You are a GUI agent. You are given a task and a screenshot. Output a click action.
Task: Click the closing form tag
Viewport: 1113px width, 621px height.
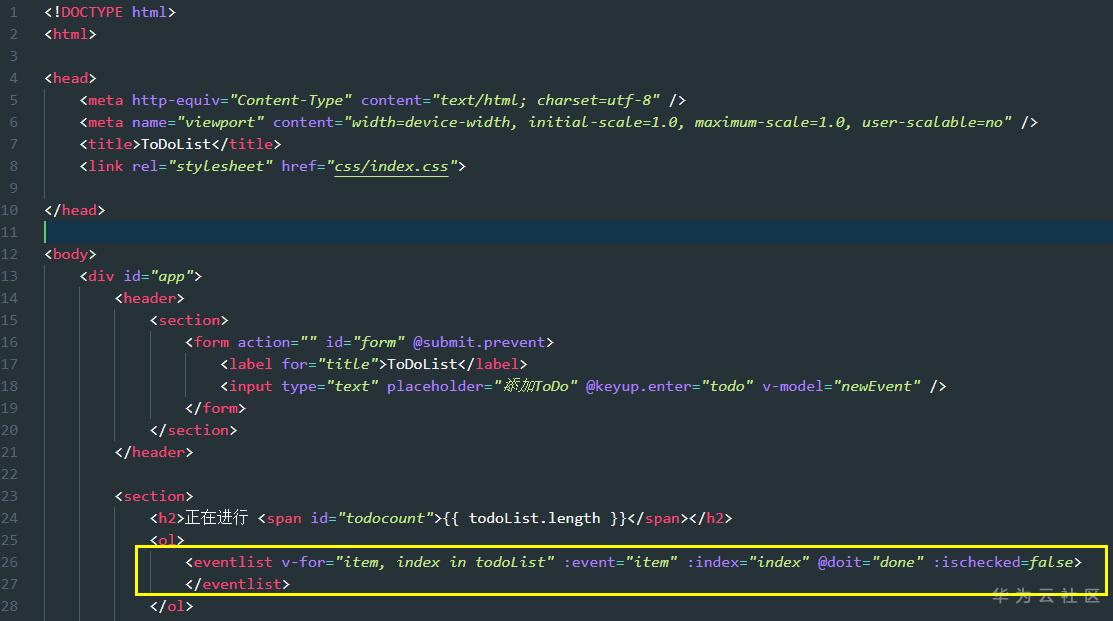click(x=215, y=408)
